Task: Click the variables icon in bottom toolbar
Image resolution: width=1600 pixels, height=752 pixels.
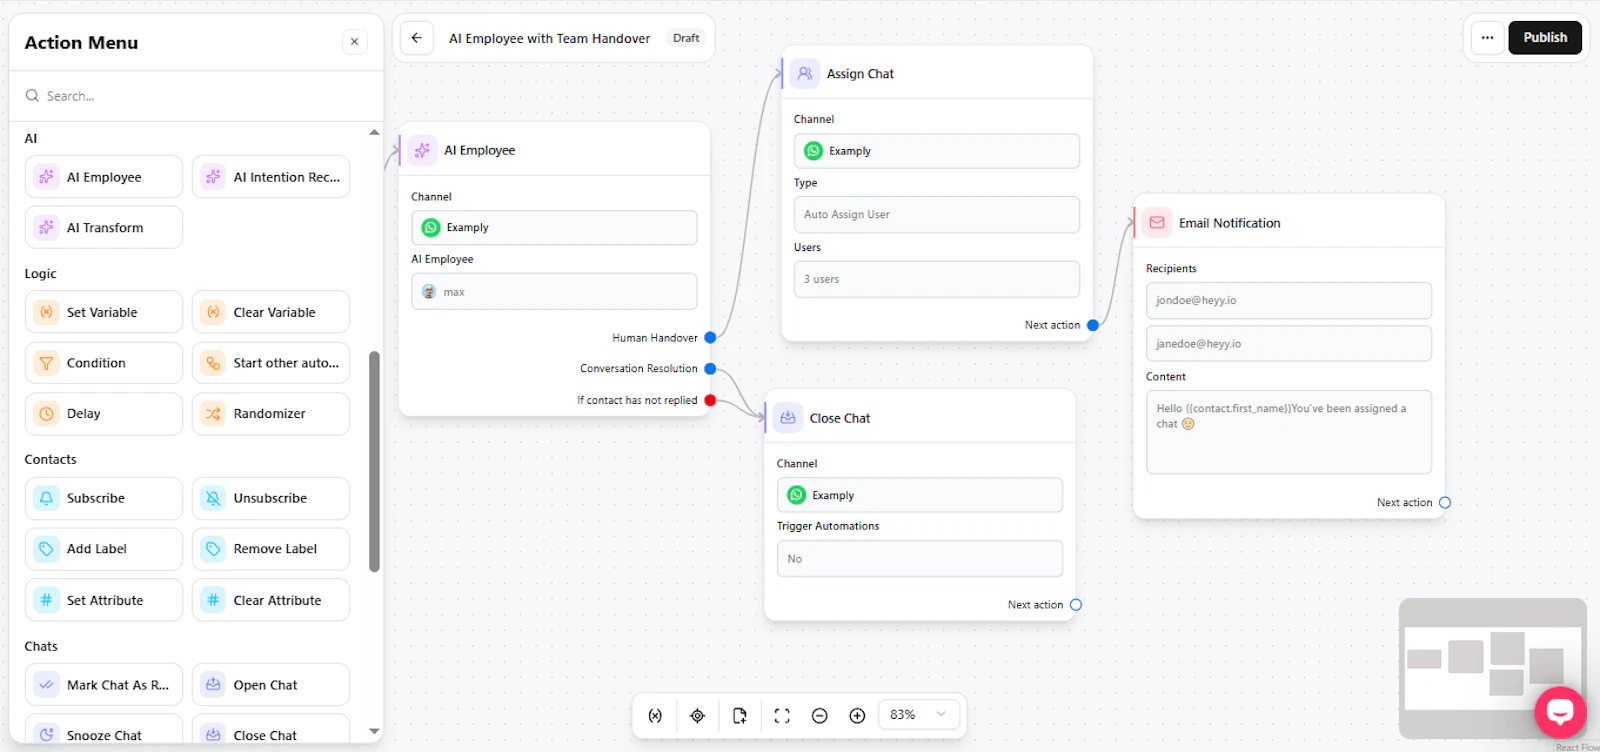Action: (x=655, y=715)
